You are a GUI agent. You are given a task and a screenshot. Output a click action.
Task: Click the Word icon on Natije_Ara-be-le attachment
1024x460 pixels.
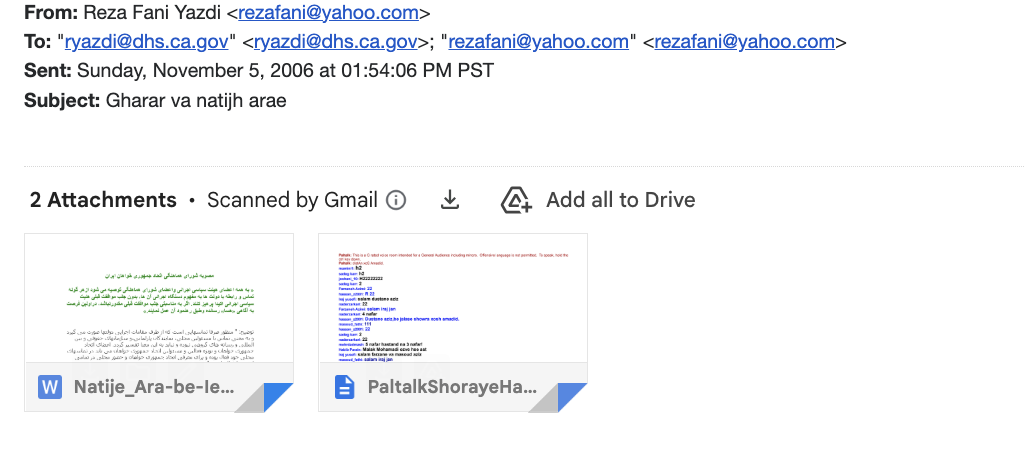(x=50, y=387)
